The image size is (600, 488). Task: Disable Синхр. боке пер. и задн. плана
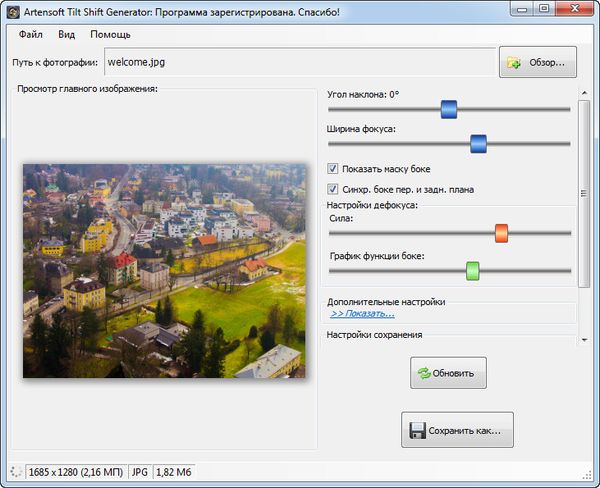coord(334,189)
